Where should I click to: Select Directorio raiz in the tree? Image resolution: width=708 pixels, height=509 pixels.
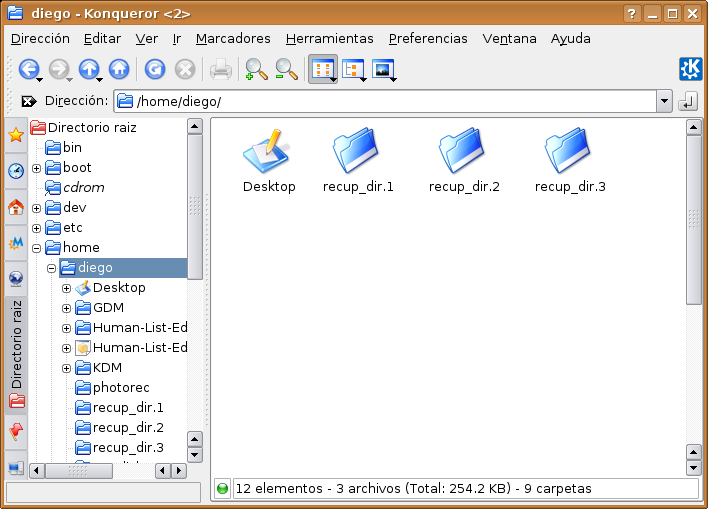click(x=84, y=128)
